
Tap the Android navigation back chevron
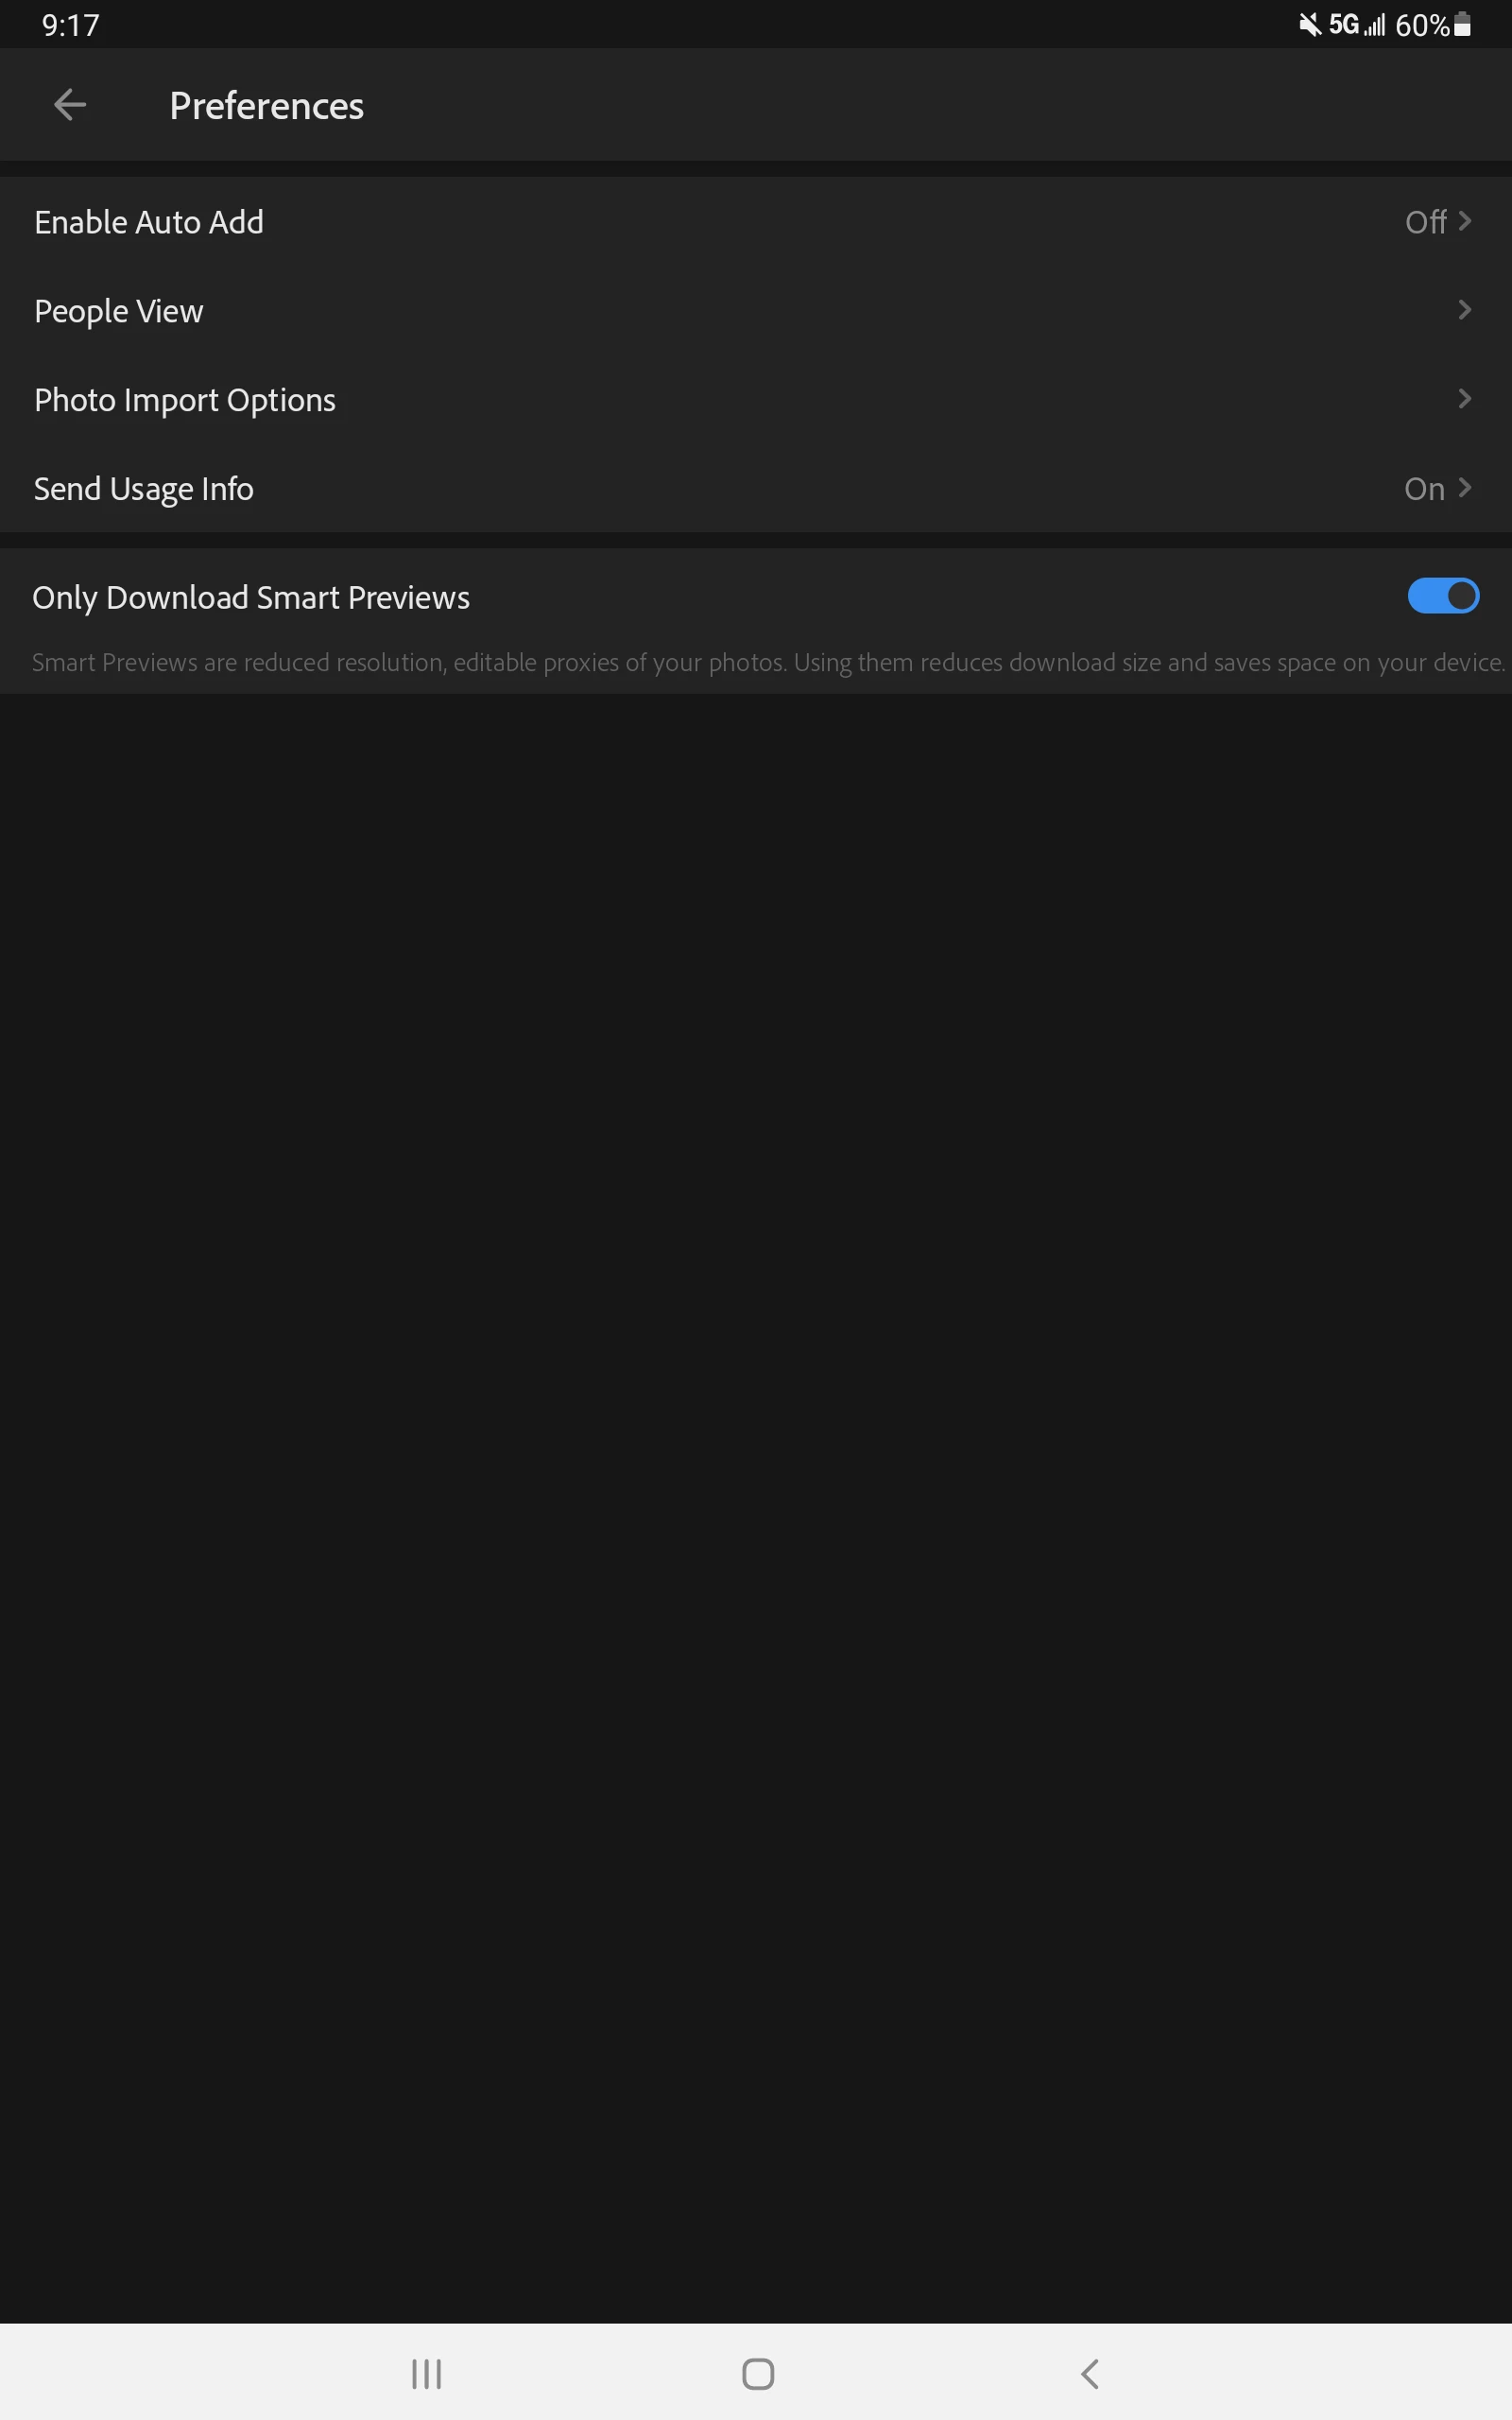[1090, 2373]
